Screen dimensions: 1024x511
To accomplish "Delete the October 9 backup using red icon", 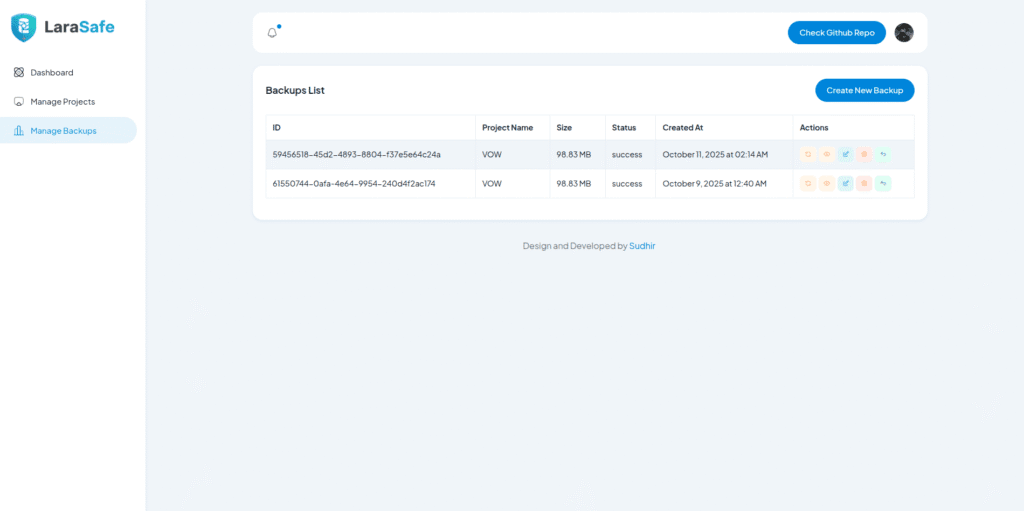I will [864, 184].
